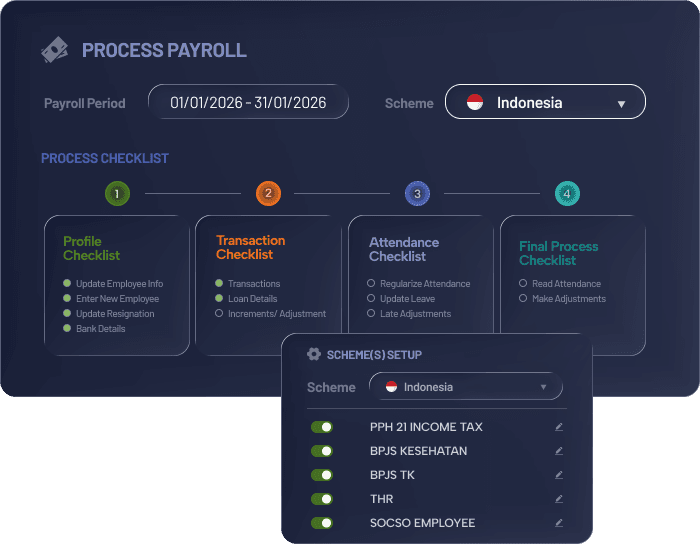Screen dimensions: 700x544
Task: Edit the PPH 21 Income Tax scheme
Action: [558, 427]
